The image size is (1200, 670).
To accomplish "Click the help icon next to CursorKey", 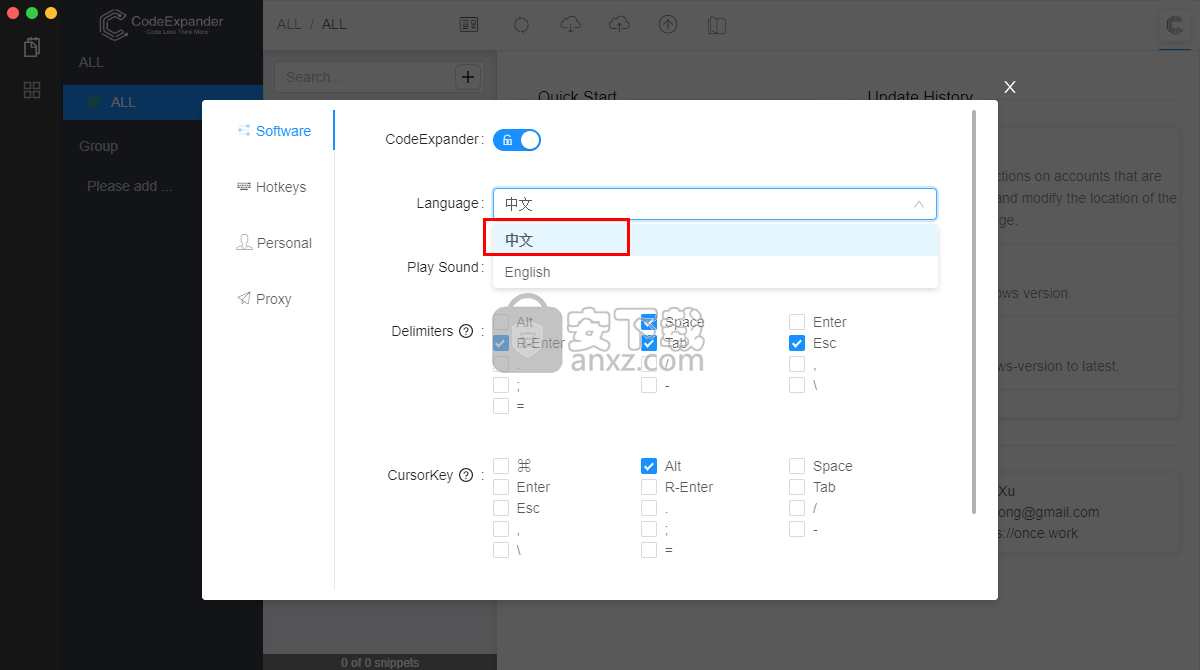I will [x=466, y=476].
